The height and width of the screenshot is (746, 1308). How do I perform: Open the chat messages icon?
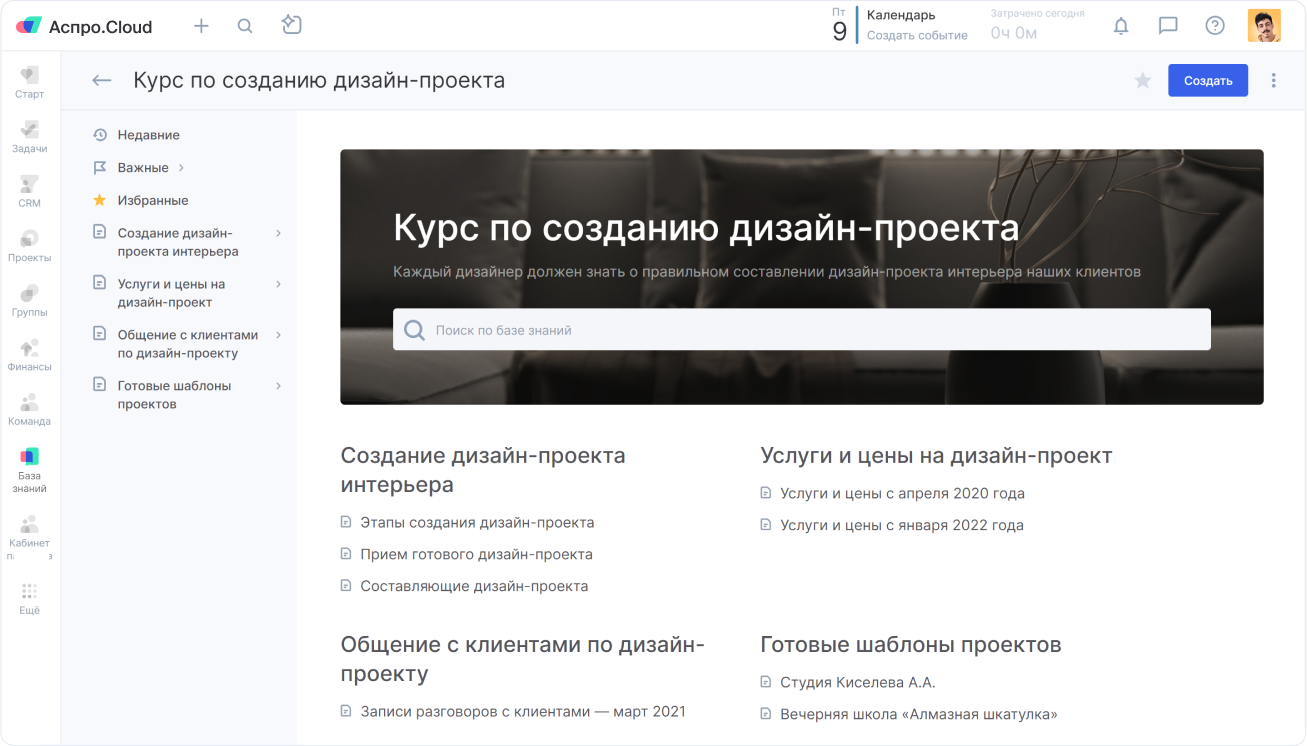point(1168,26)
